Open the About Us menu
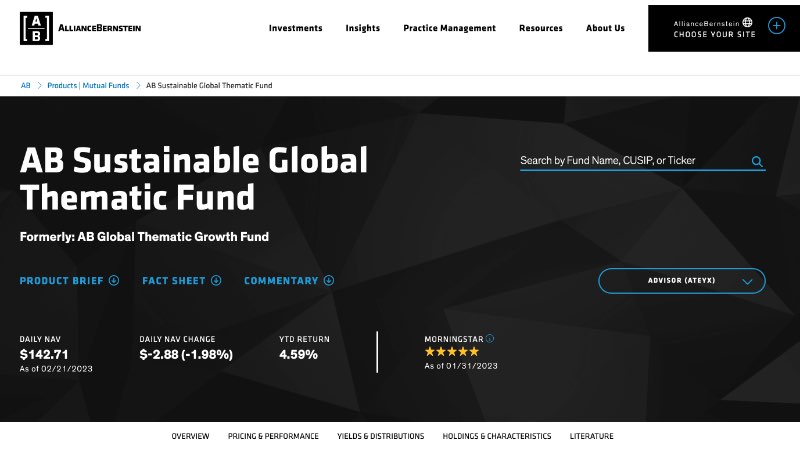800x451 pixels. click(605, 28)
